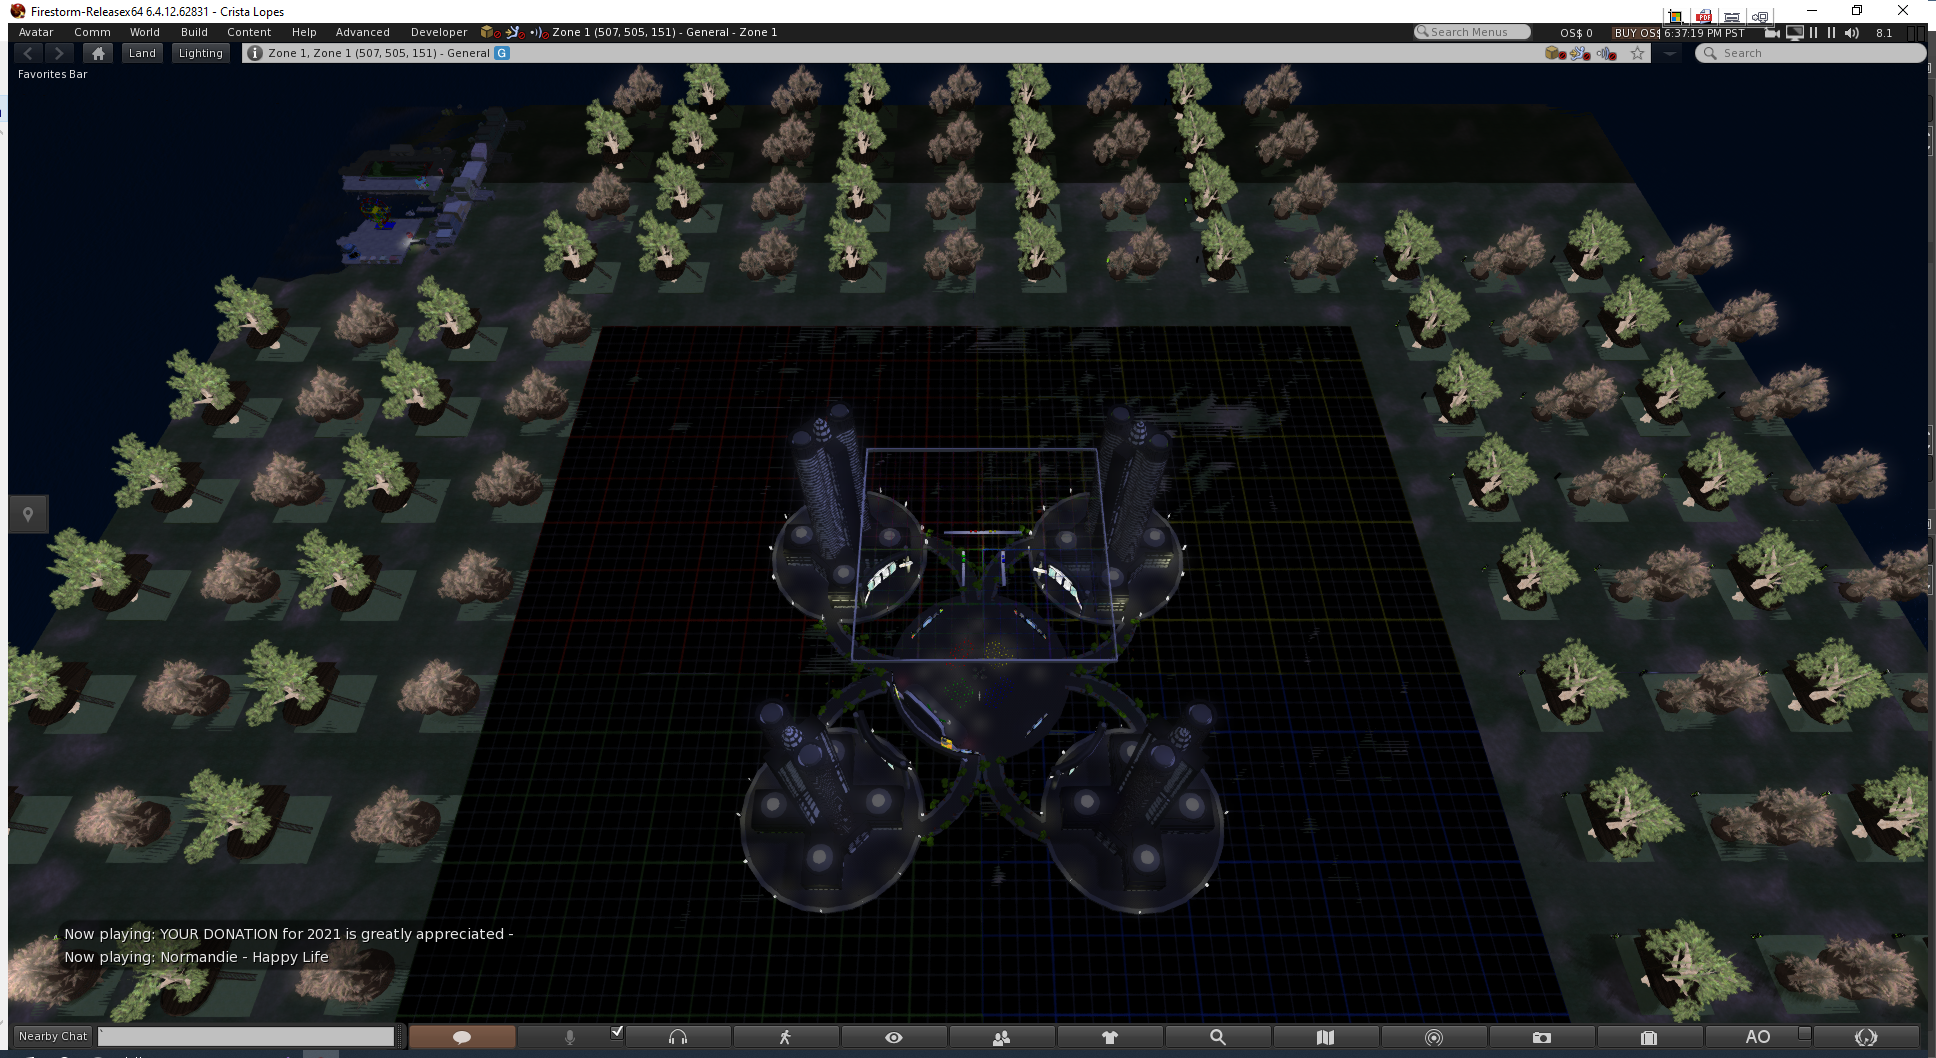Open the magnifier Search toolbar button
The image size is (1936, 1058).
pyautogui.click(x=1218, y=1037)
